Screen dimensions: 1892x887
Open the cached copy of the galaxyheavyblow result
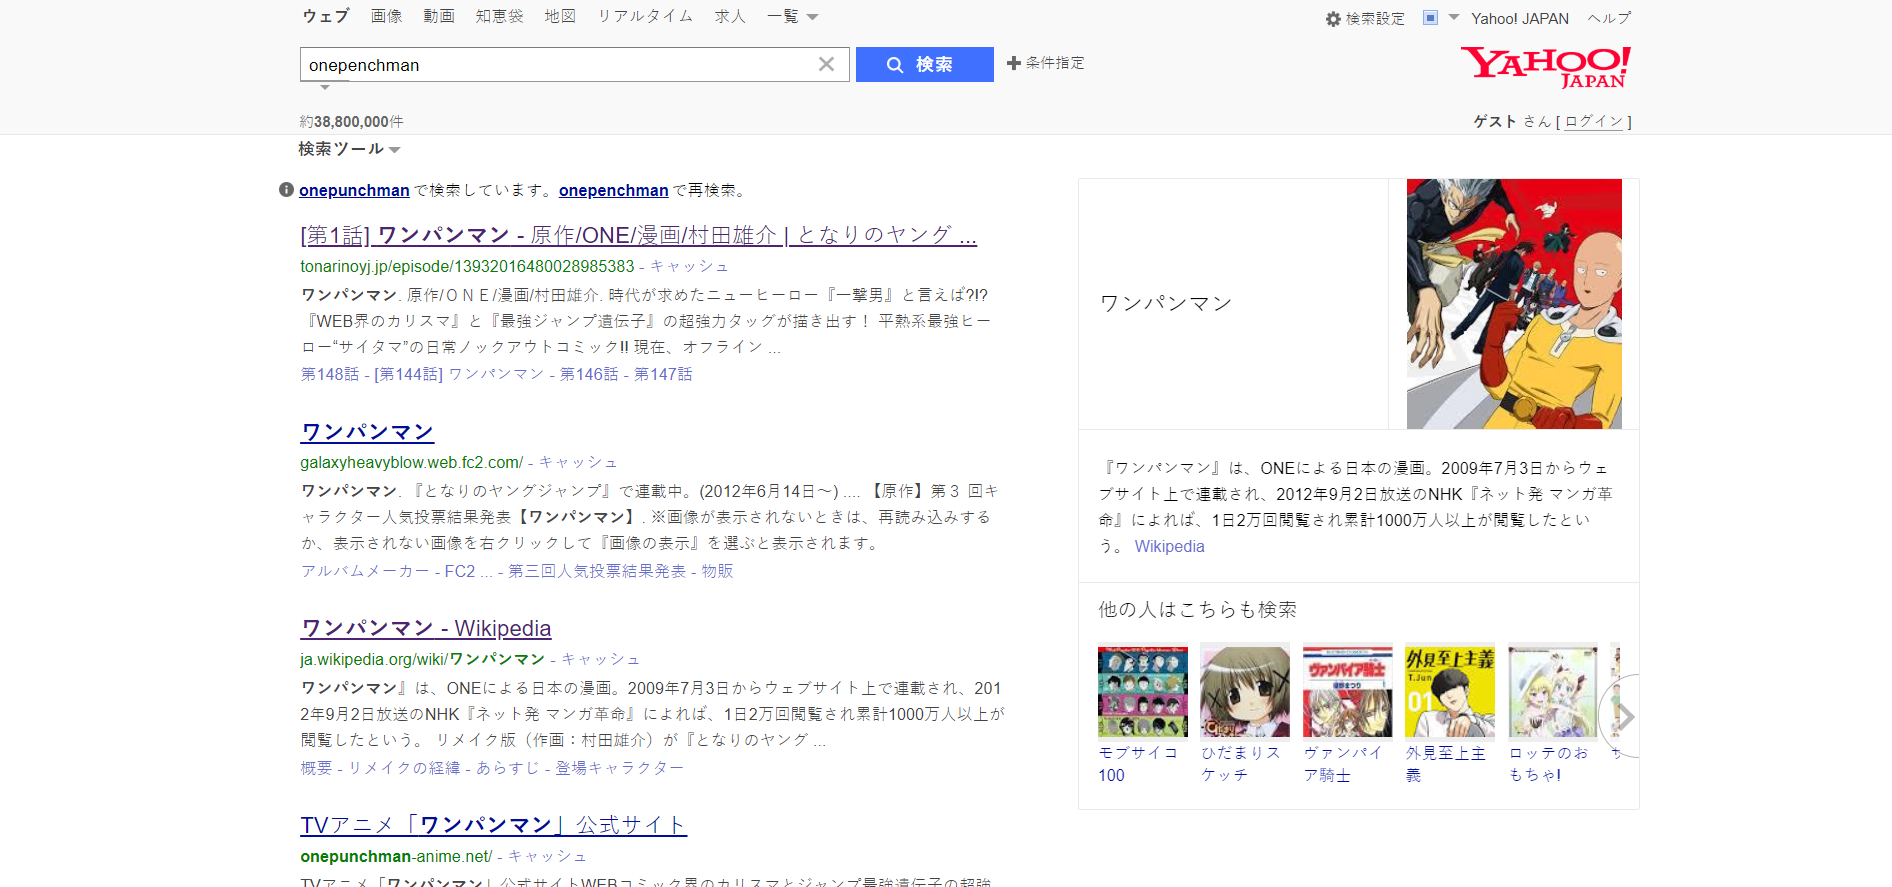(578, 462)
